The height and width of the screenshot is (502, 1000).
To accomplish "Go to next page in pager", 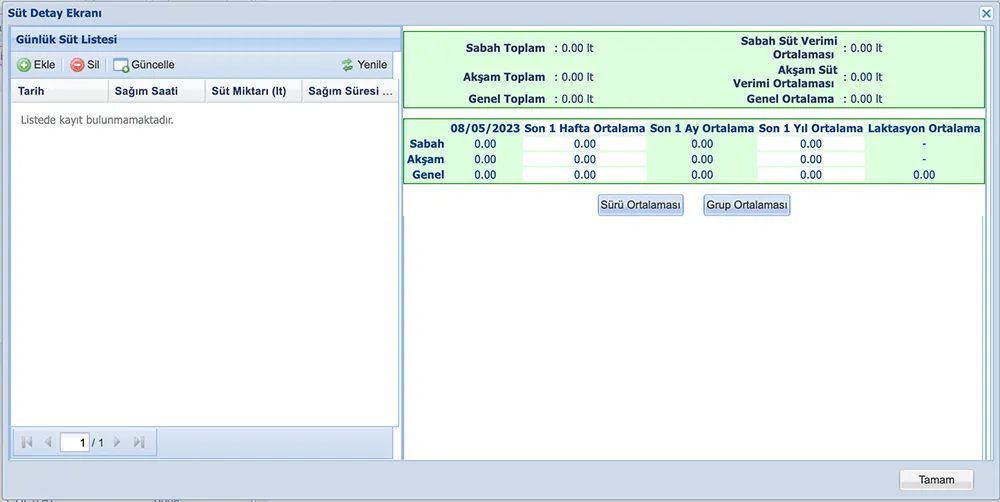I will pyautogui.click(x=117, y=442).
